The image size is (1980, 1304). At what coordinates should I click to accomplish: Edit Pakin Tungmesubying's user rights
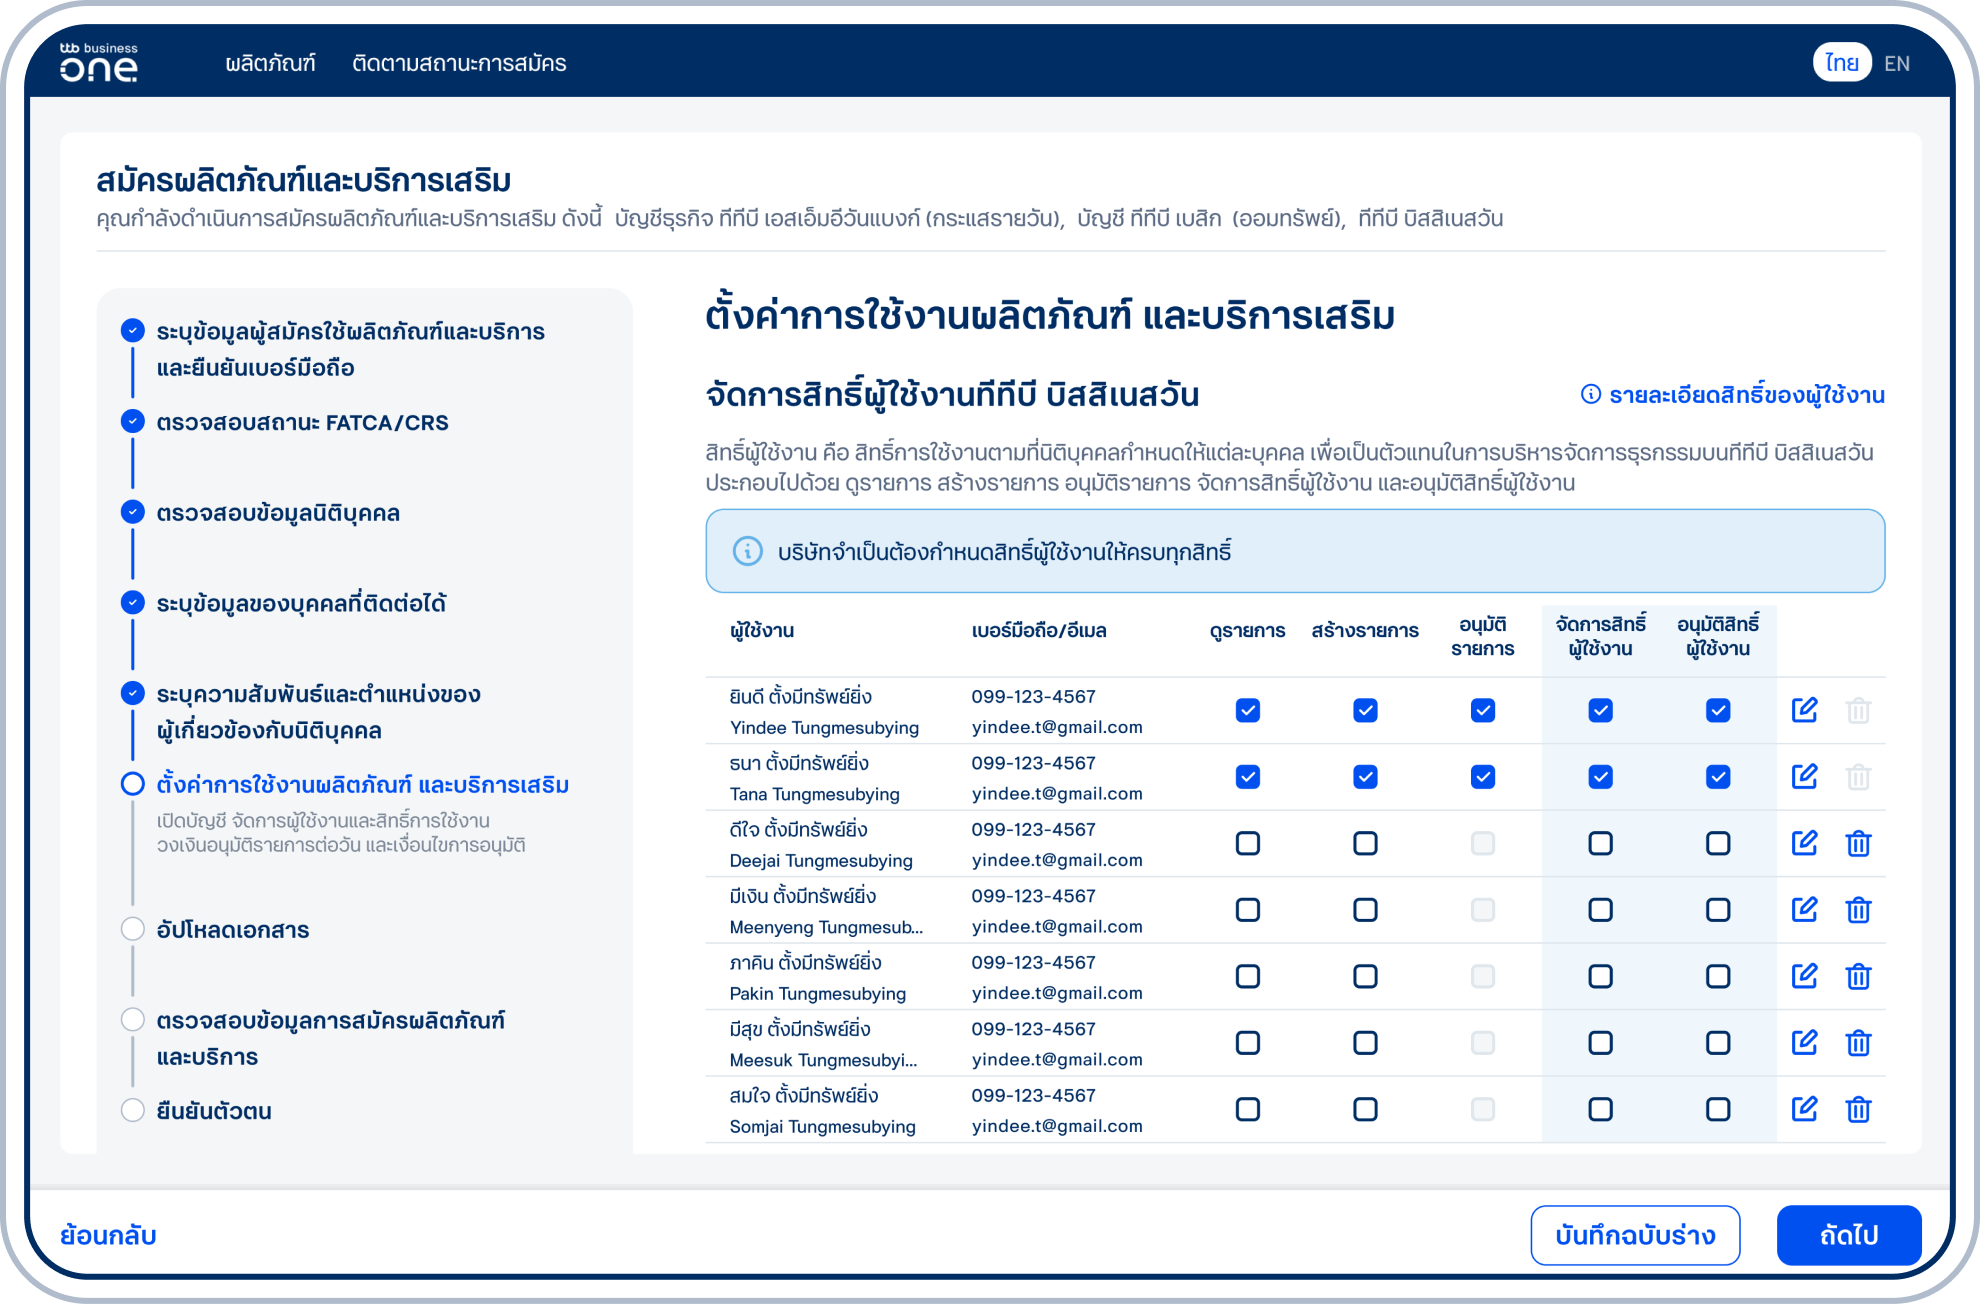1804,976
